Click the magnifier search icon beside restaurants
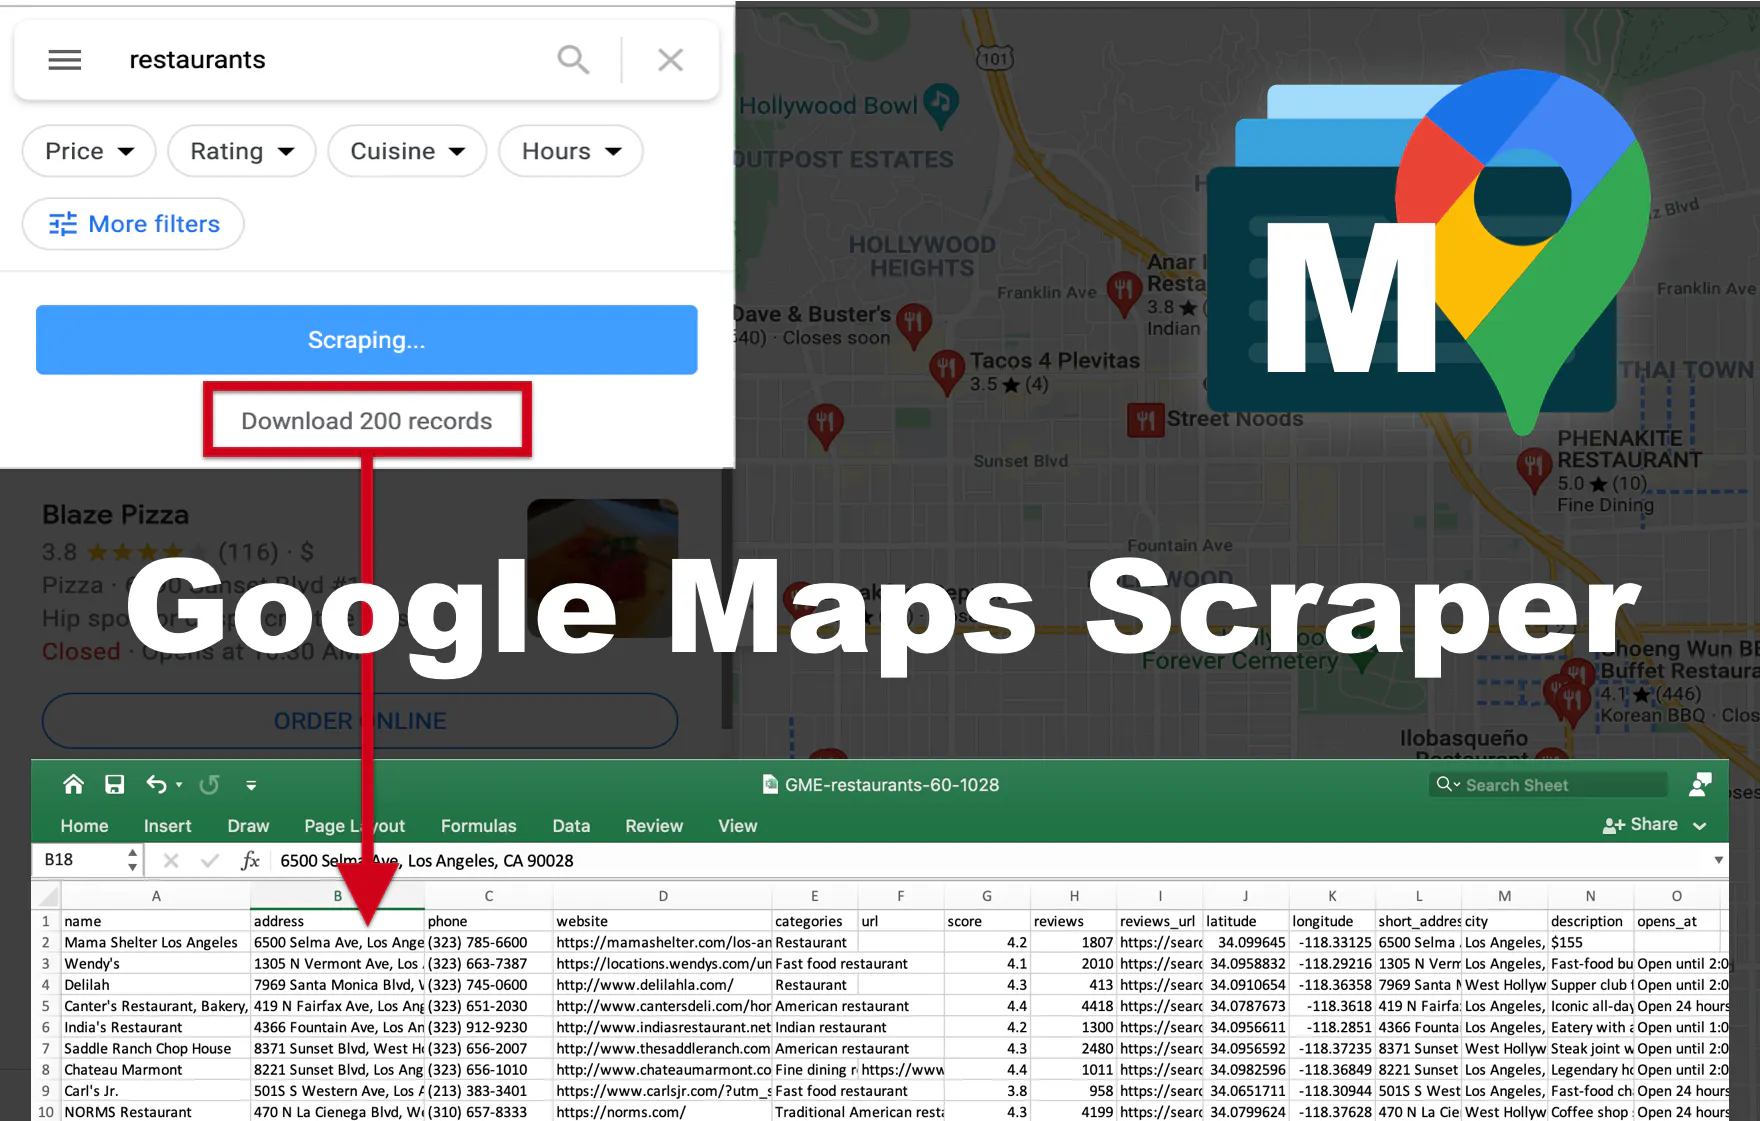 tap(573, 60)
